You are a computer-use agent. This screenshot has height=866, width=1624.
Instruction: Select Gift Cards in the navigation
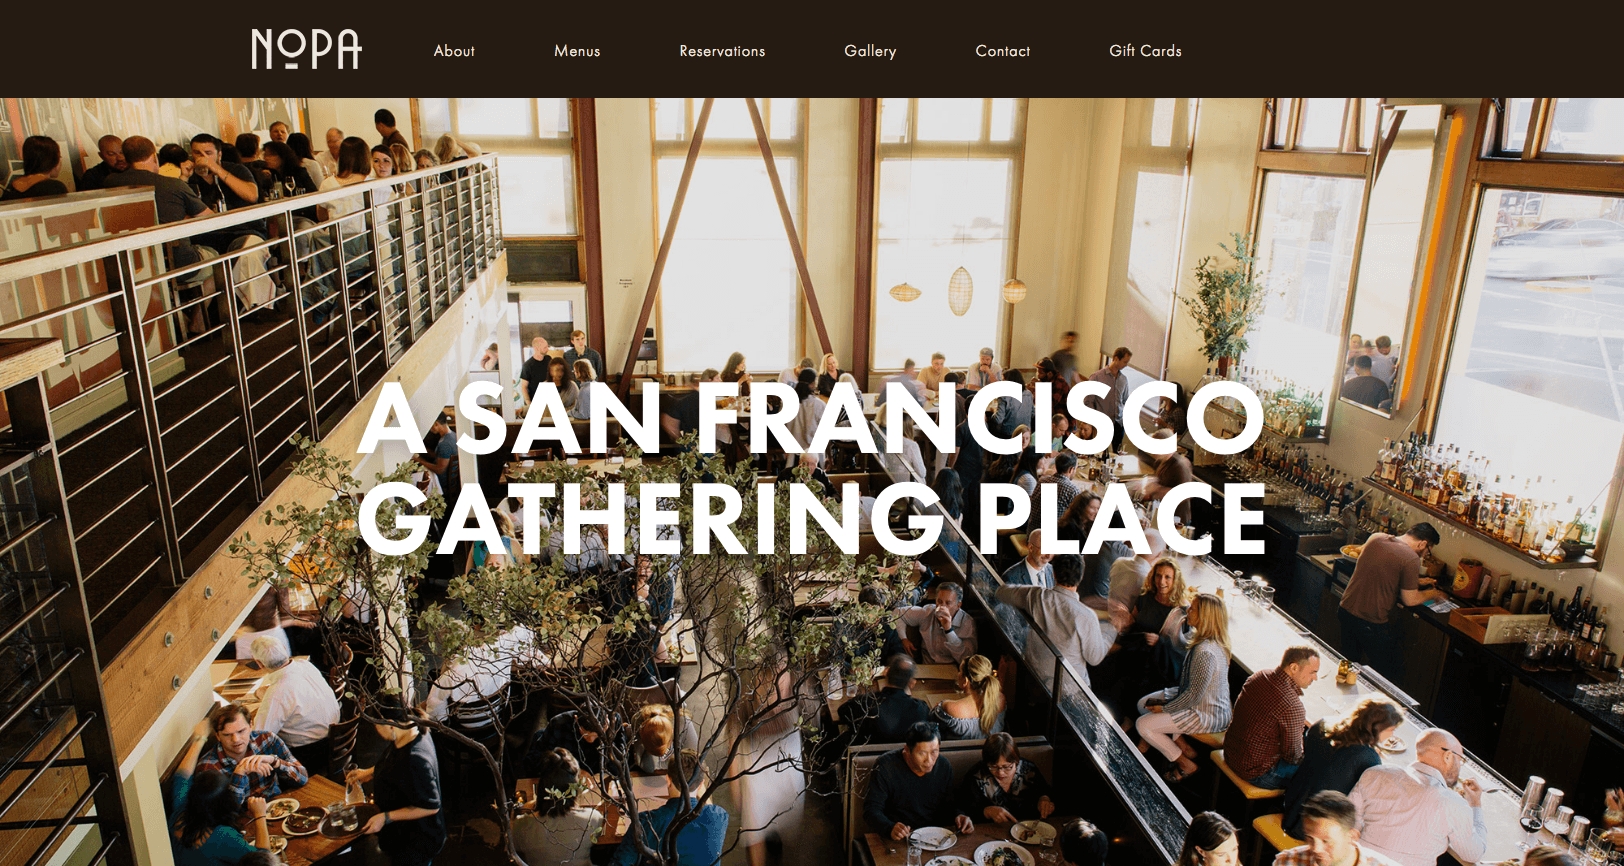pos(1145,51)
